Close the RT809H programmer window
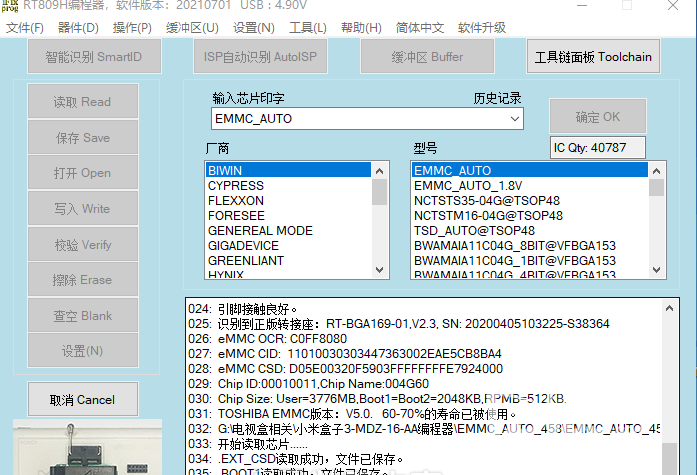697x475 pixels. pos(673,5)
